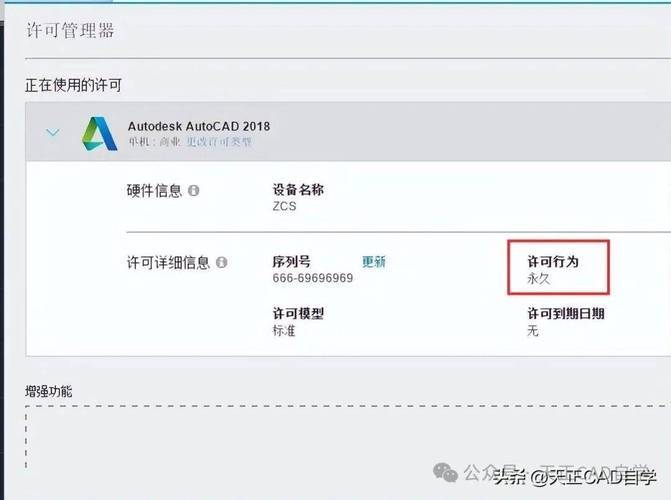Viewport: 671px width, 500px height.
Task: Click the 更新 link next to serial number
Action: click(x=374, y=262)
